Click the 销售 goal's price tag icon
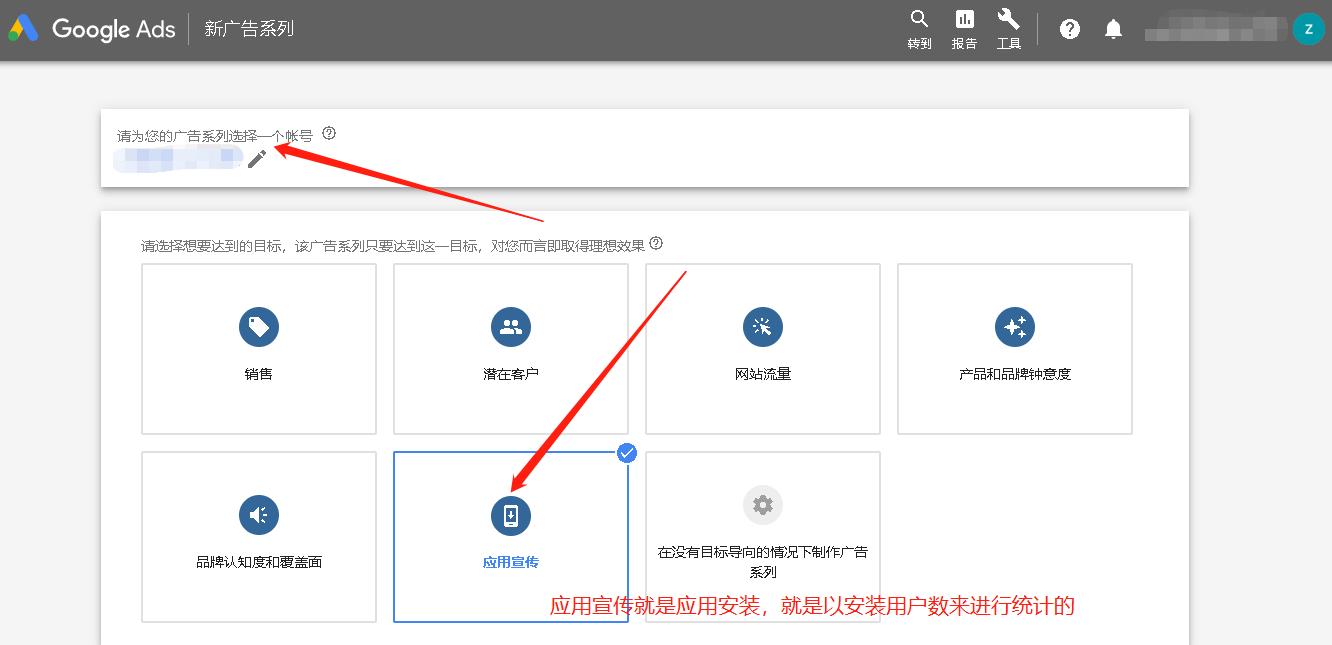 click(x=258, y=326)
